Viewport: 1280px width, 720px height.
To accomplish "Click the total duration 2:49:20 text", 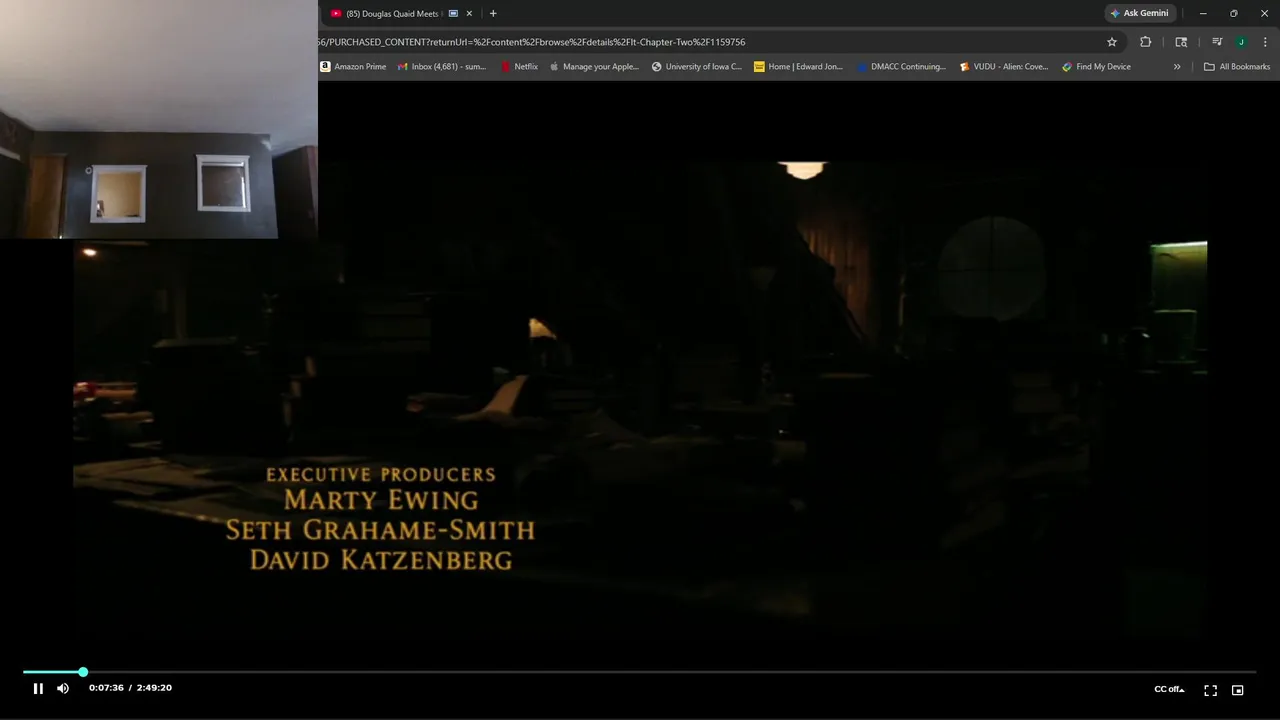I will click(154, 688).
